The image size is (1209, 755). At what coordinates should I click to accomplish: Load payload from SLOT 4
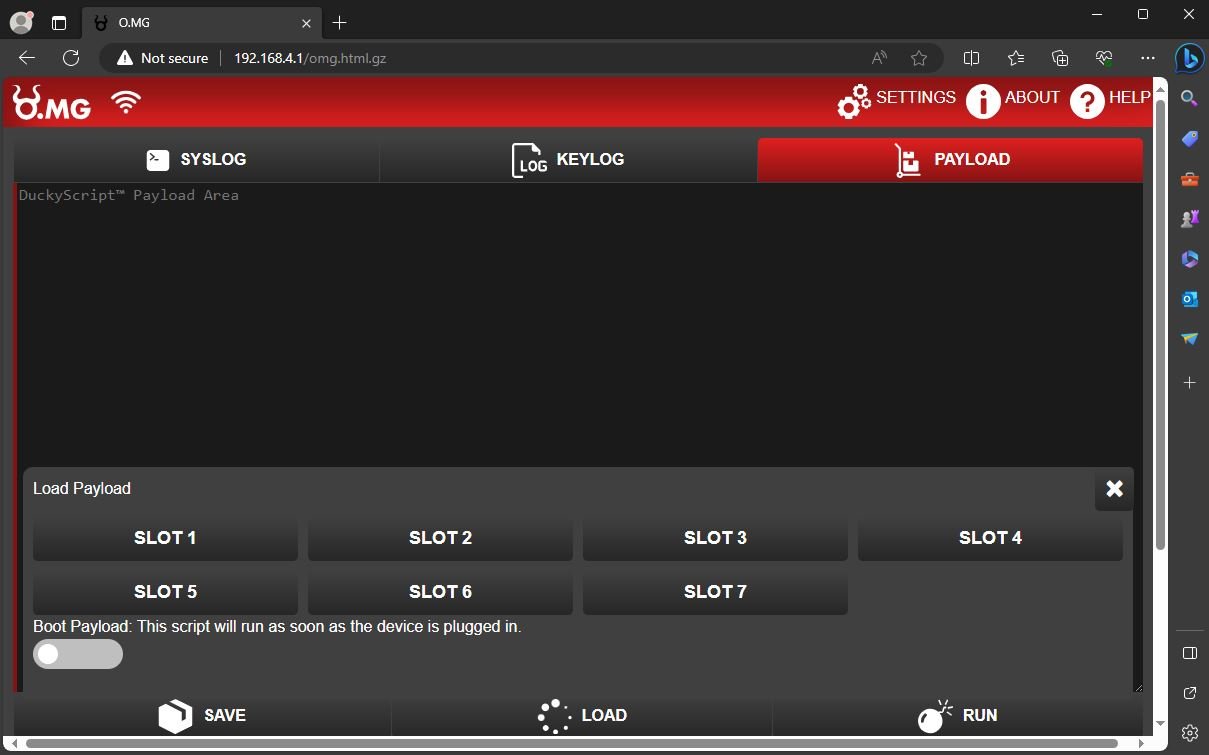tap(990, 538)
